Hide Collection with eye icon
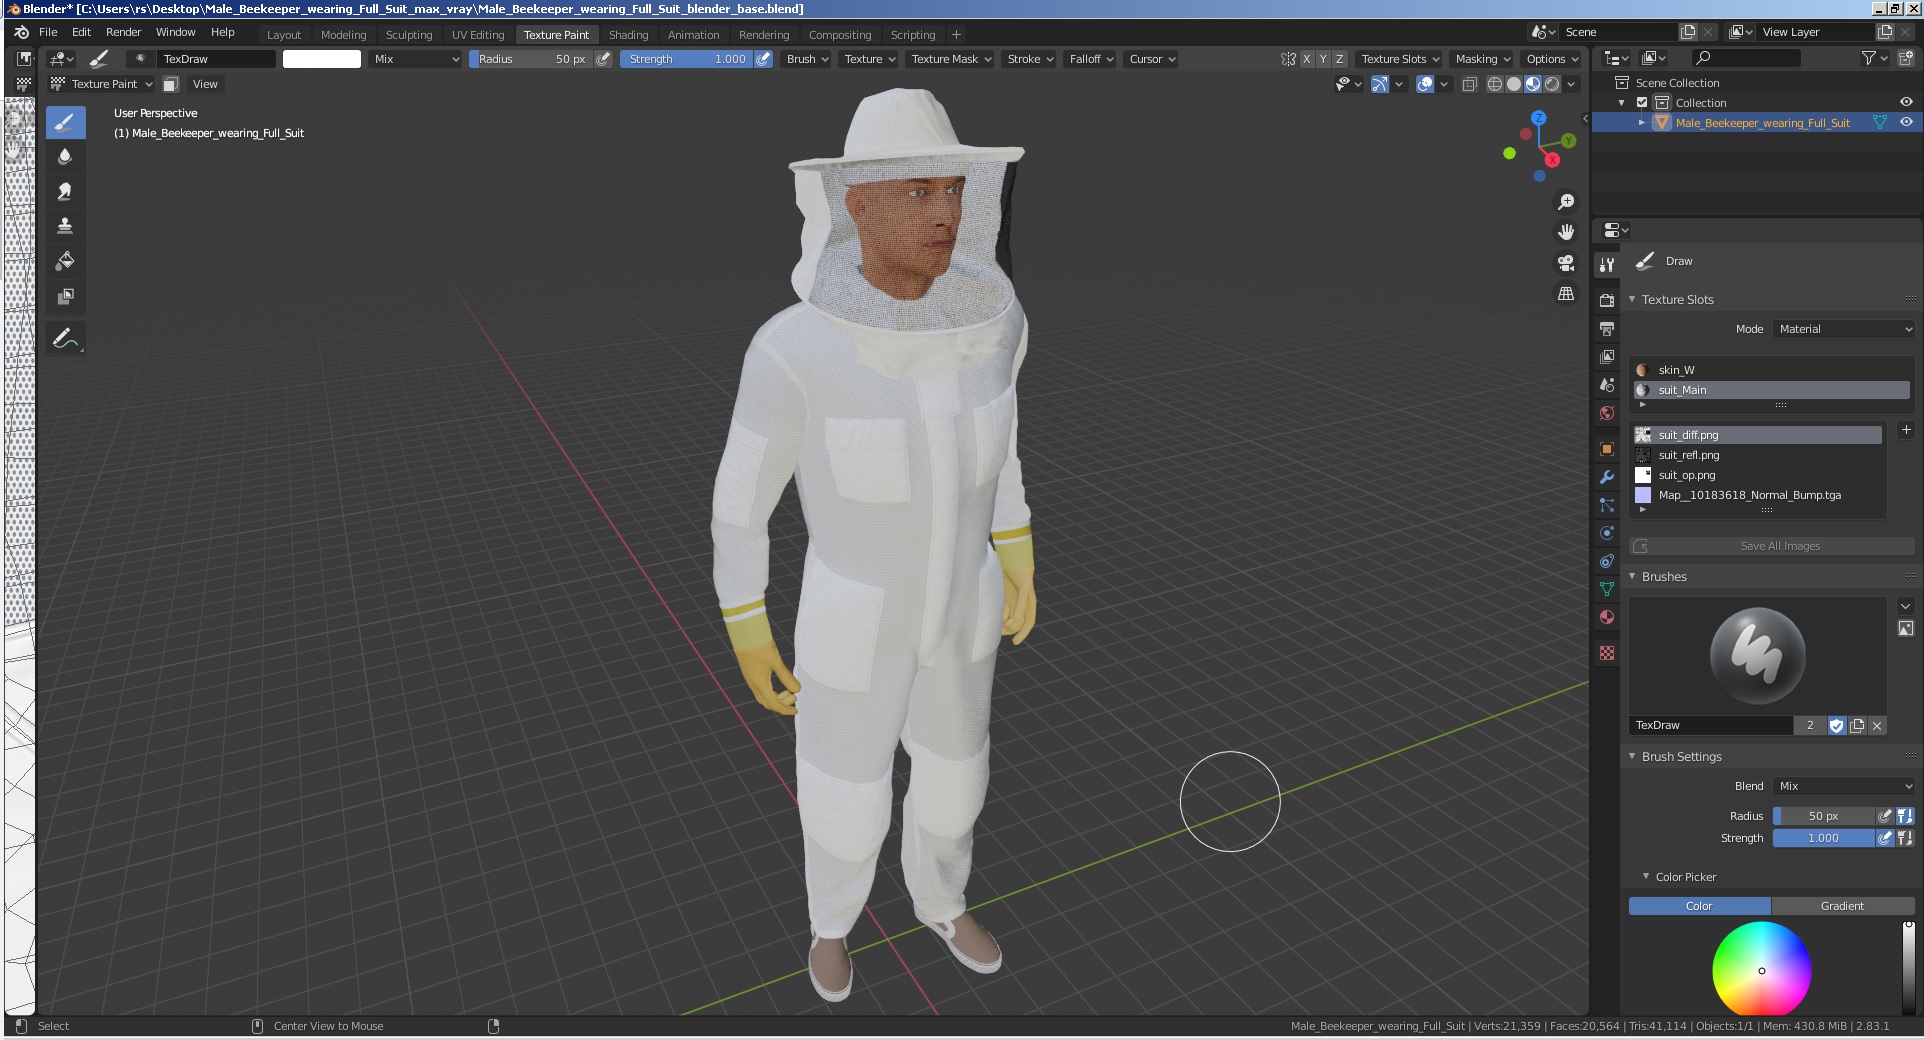1924x1040 pixels. click(1906, 102)
